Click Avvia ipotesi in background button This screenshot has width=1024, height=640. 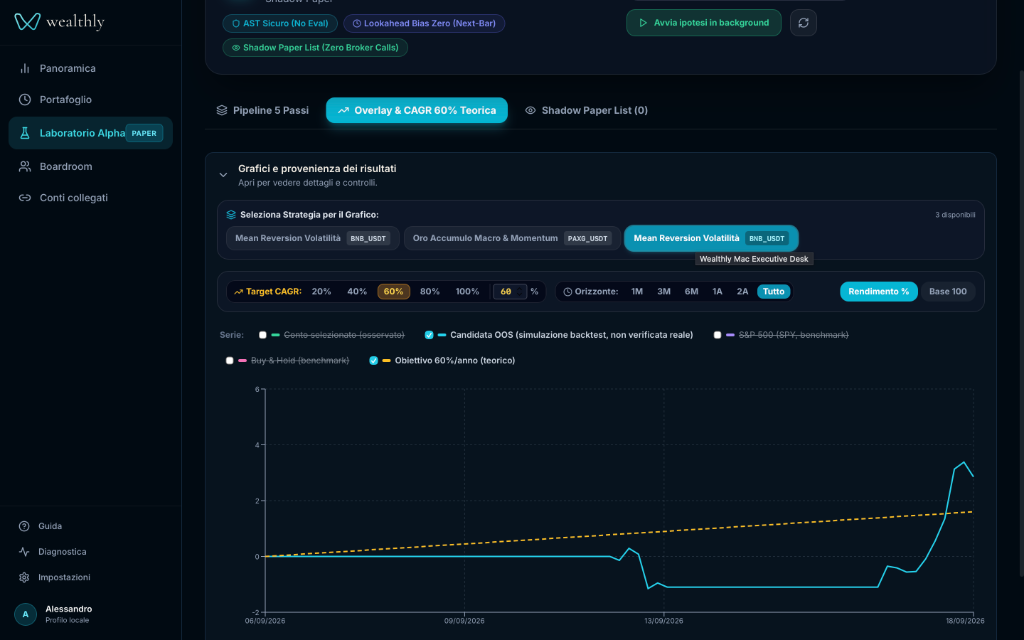tap(703, 23)
